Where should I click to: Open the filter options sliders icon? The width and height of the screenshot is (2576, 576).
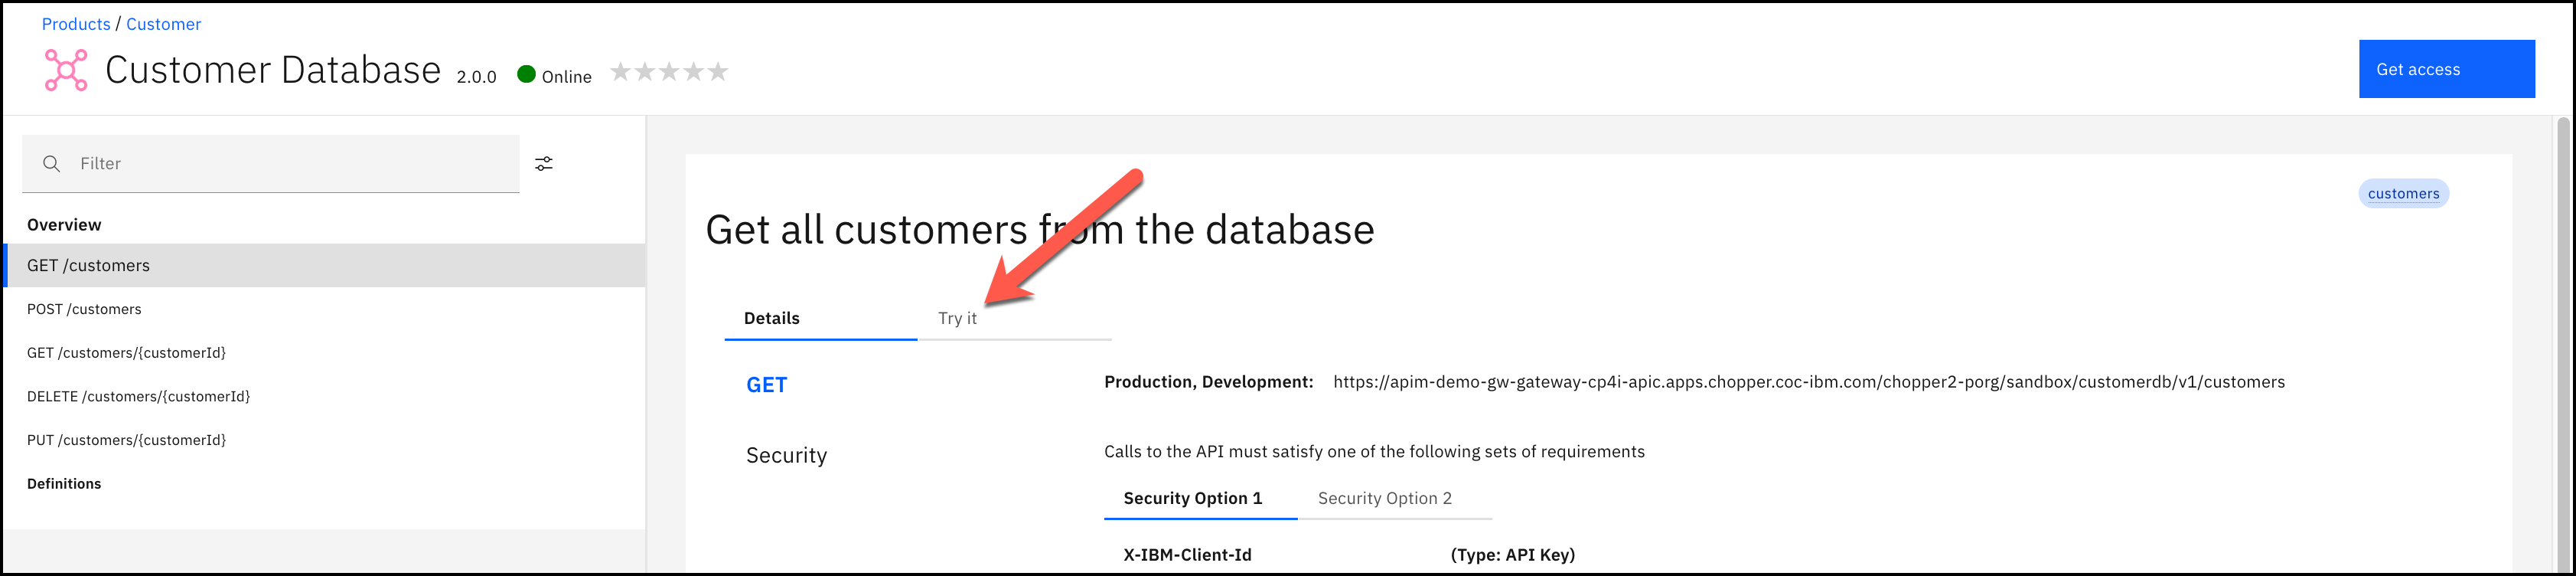coord(544,164)
